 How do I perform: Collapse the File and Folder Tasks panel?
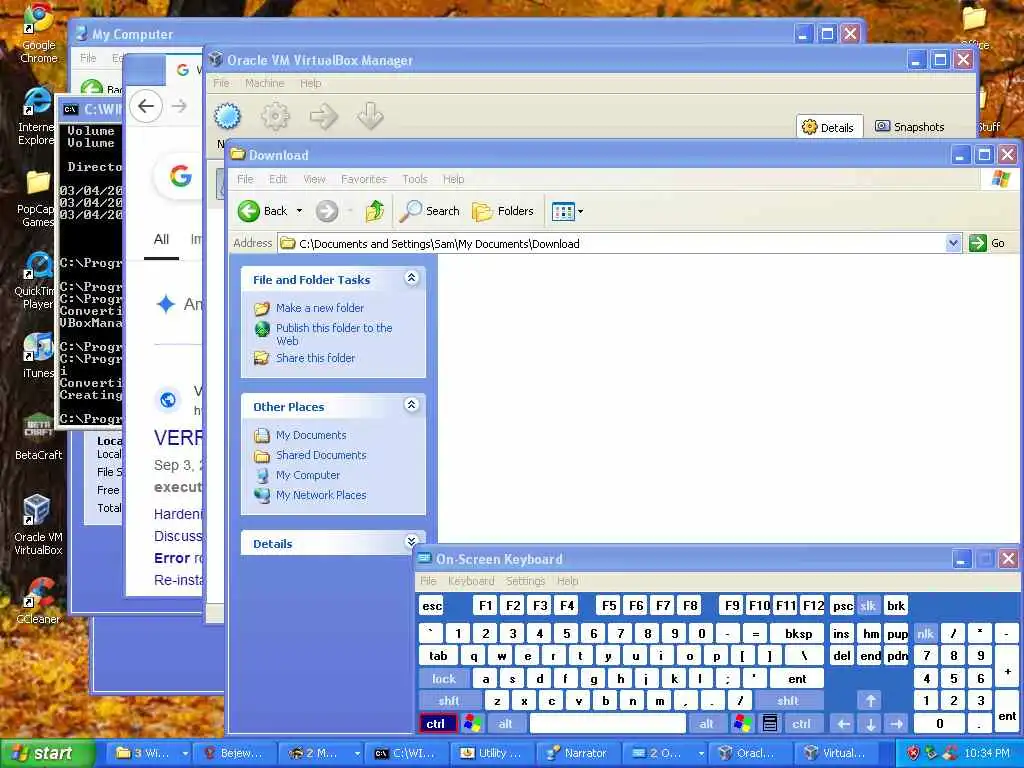(411, 278)
